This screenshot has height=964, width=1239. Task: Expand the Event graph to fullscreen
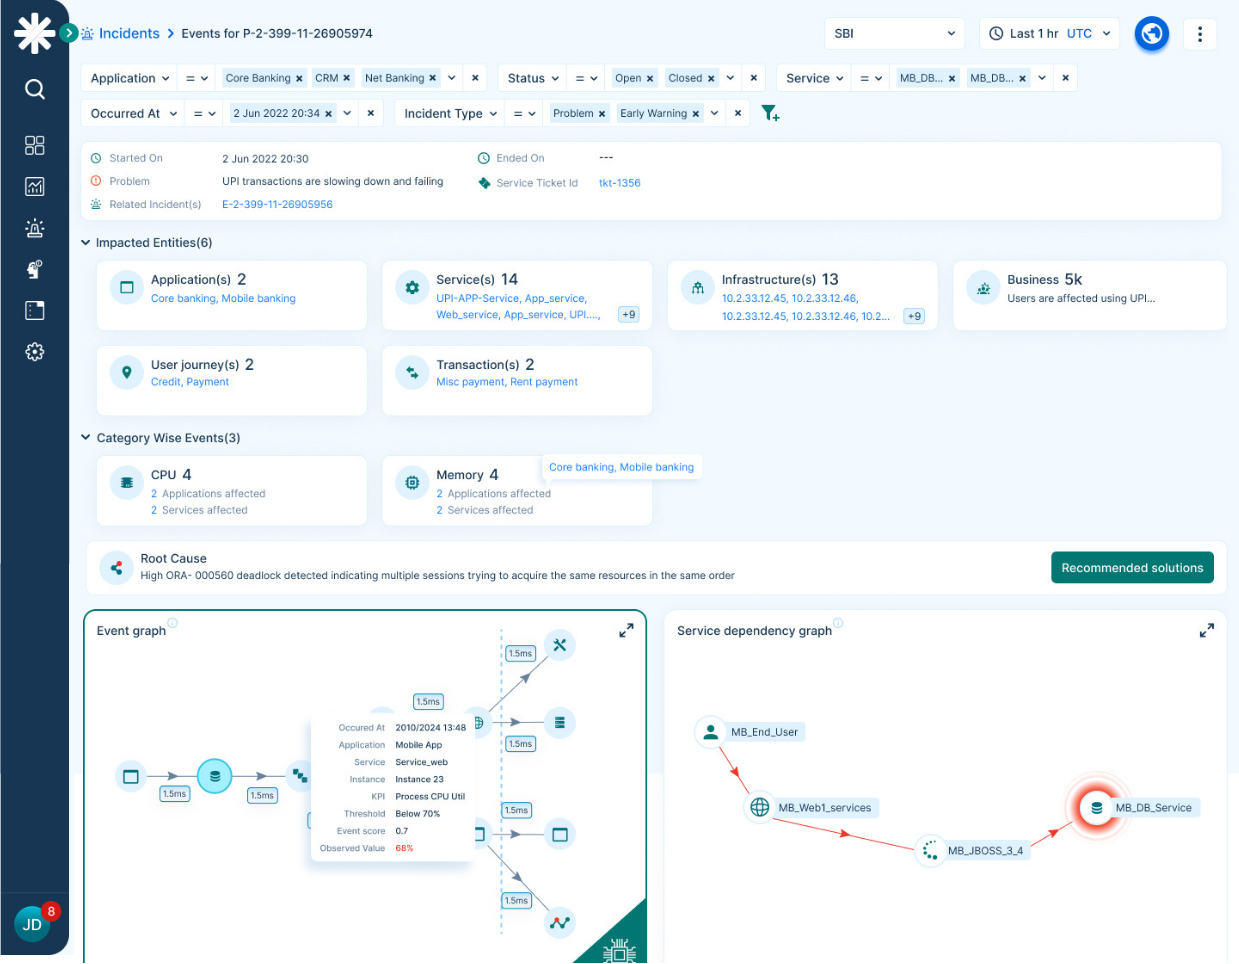626,631
